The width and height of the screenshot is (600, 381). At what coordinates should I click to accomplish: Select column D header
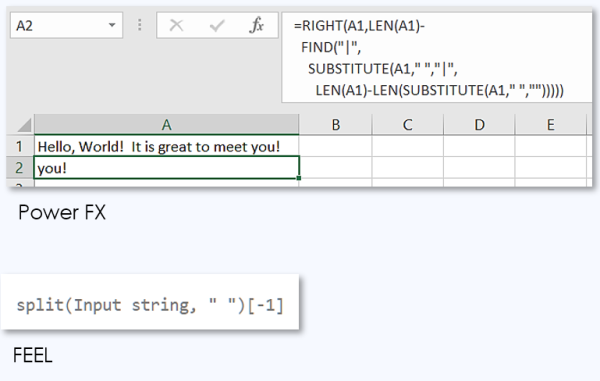(479, 125)
